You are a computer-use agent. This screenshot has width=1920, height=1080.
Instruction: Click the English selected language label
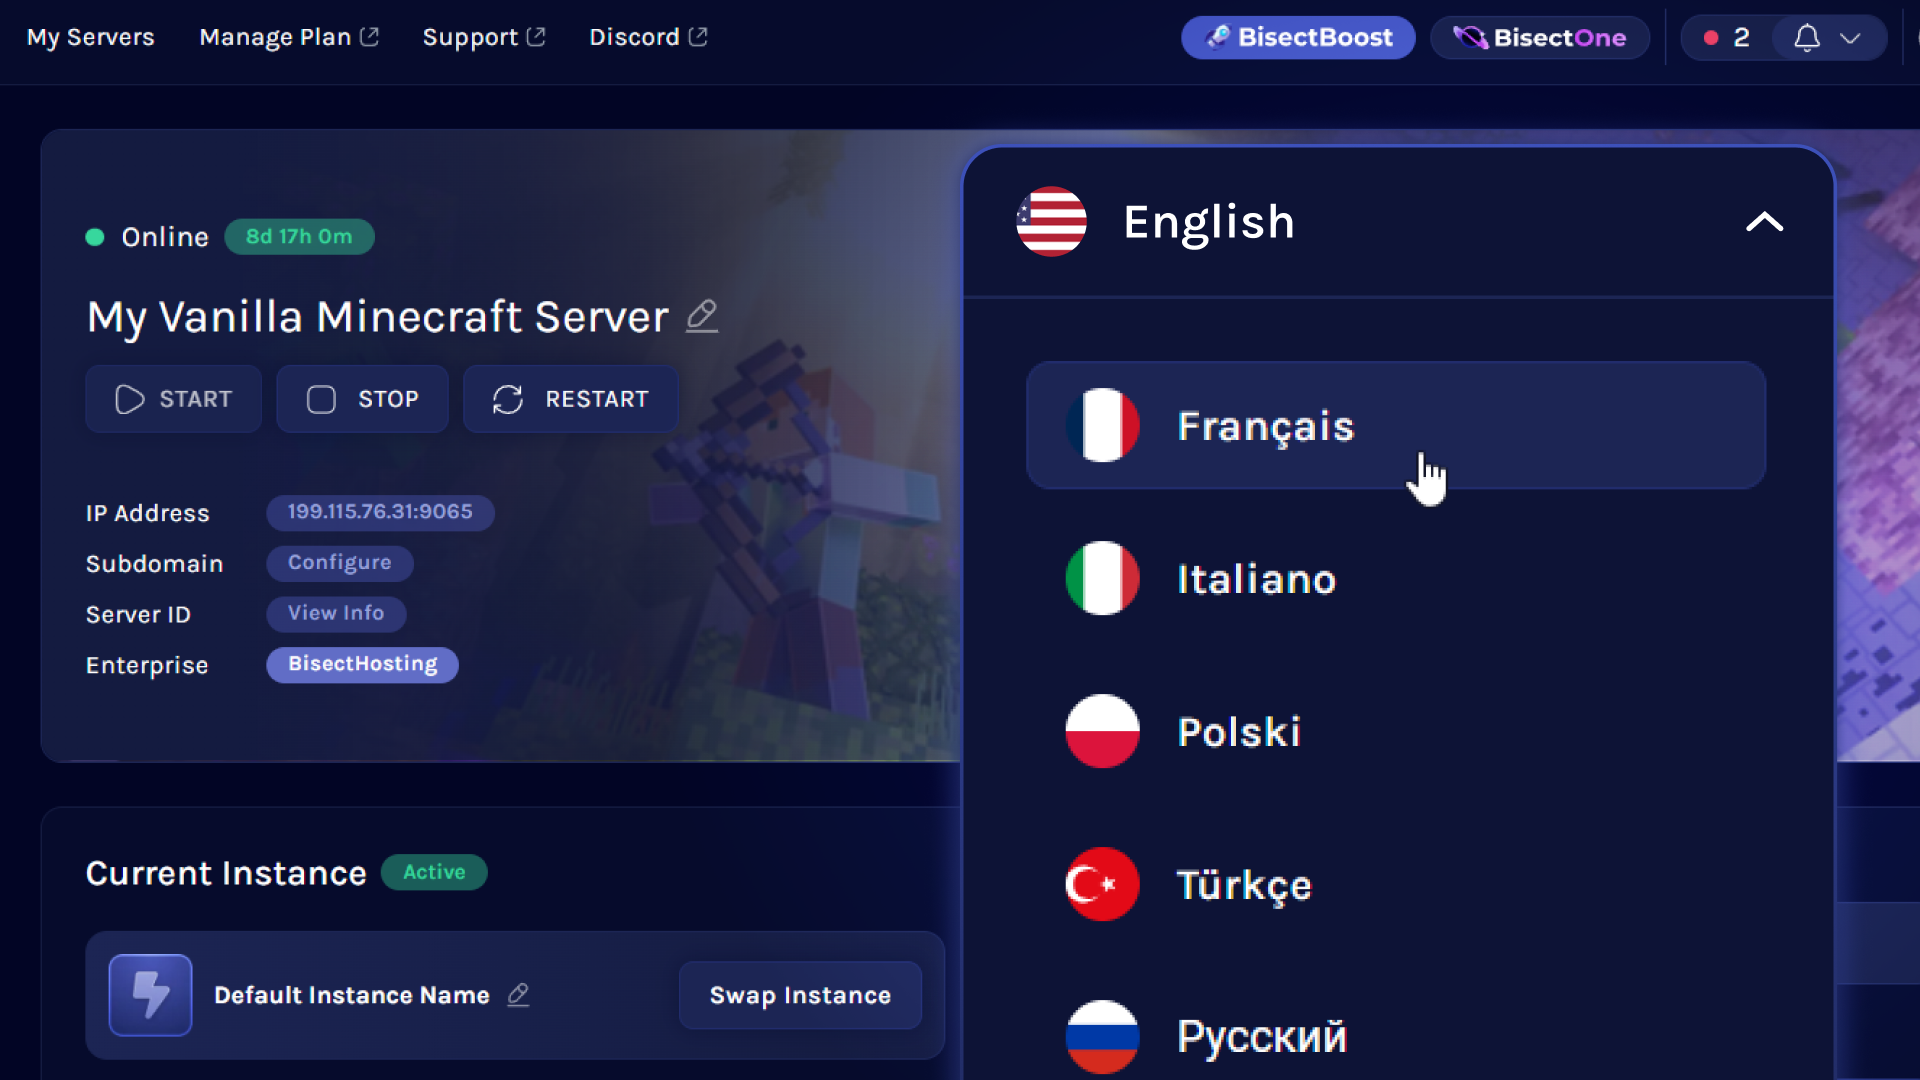click(x=1209, y=222)
